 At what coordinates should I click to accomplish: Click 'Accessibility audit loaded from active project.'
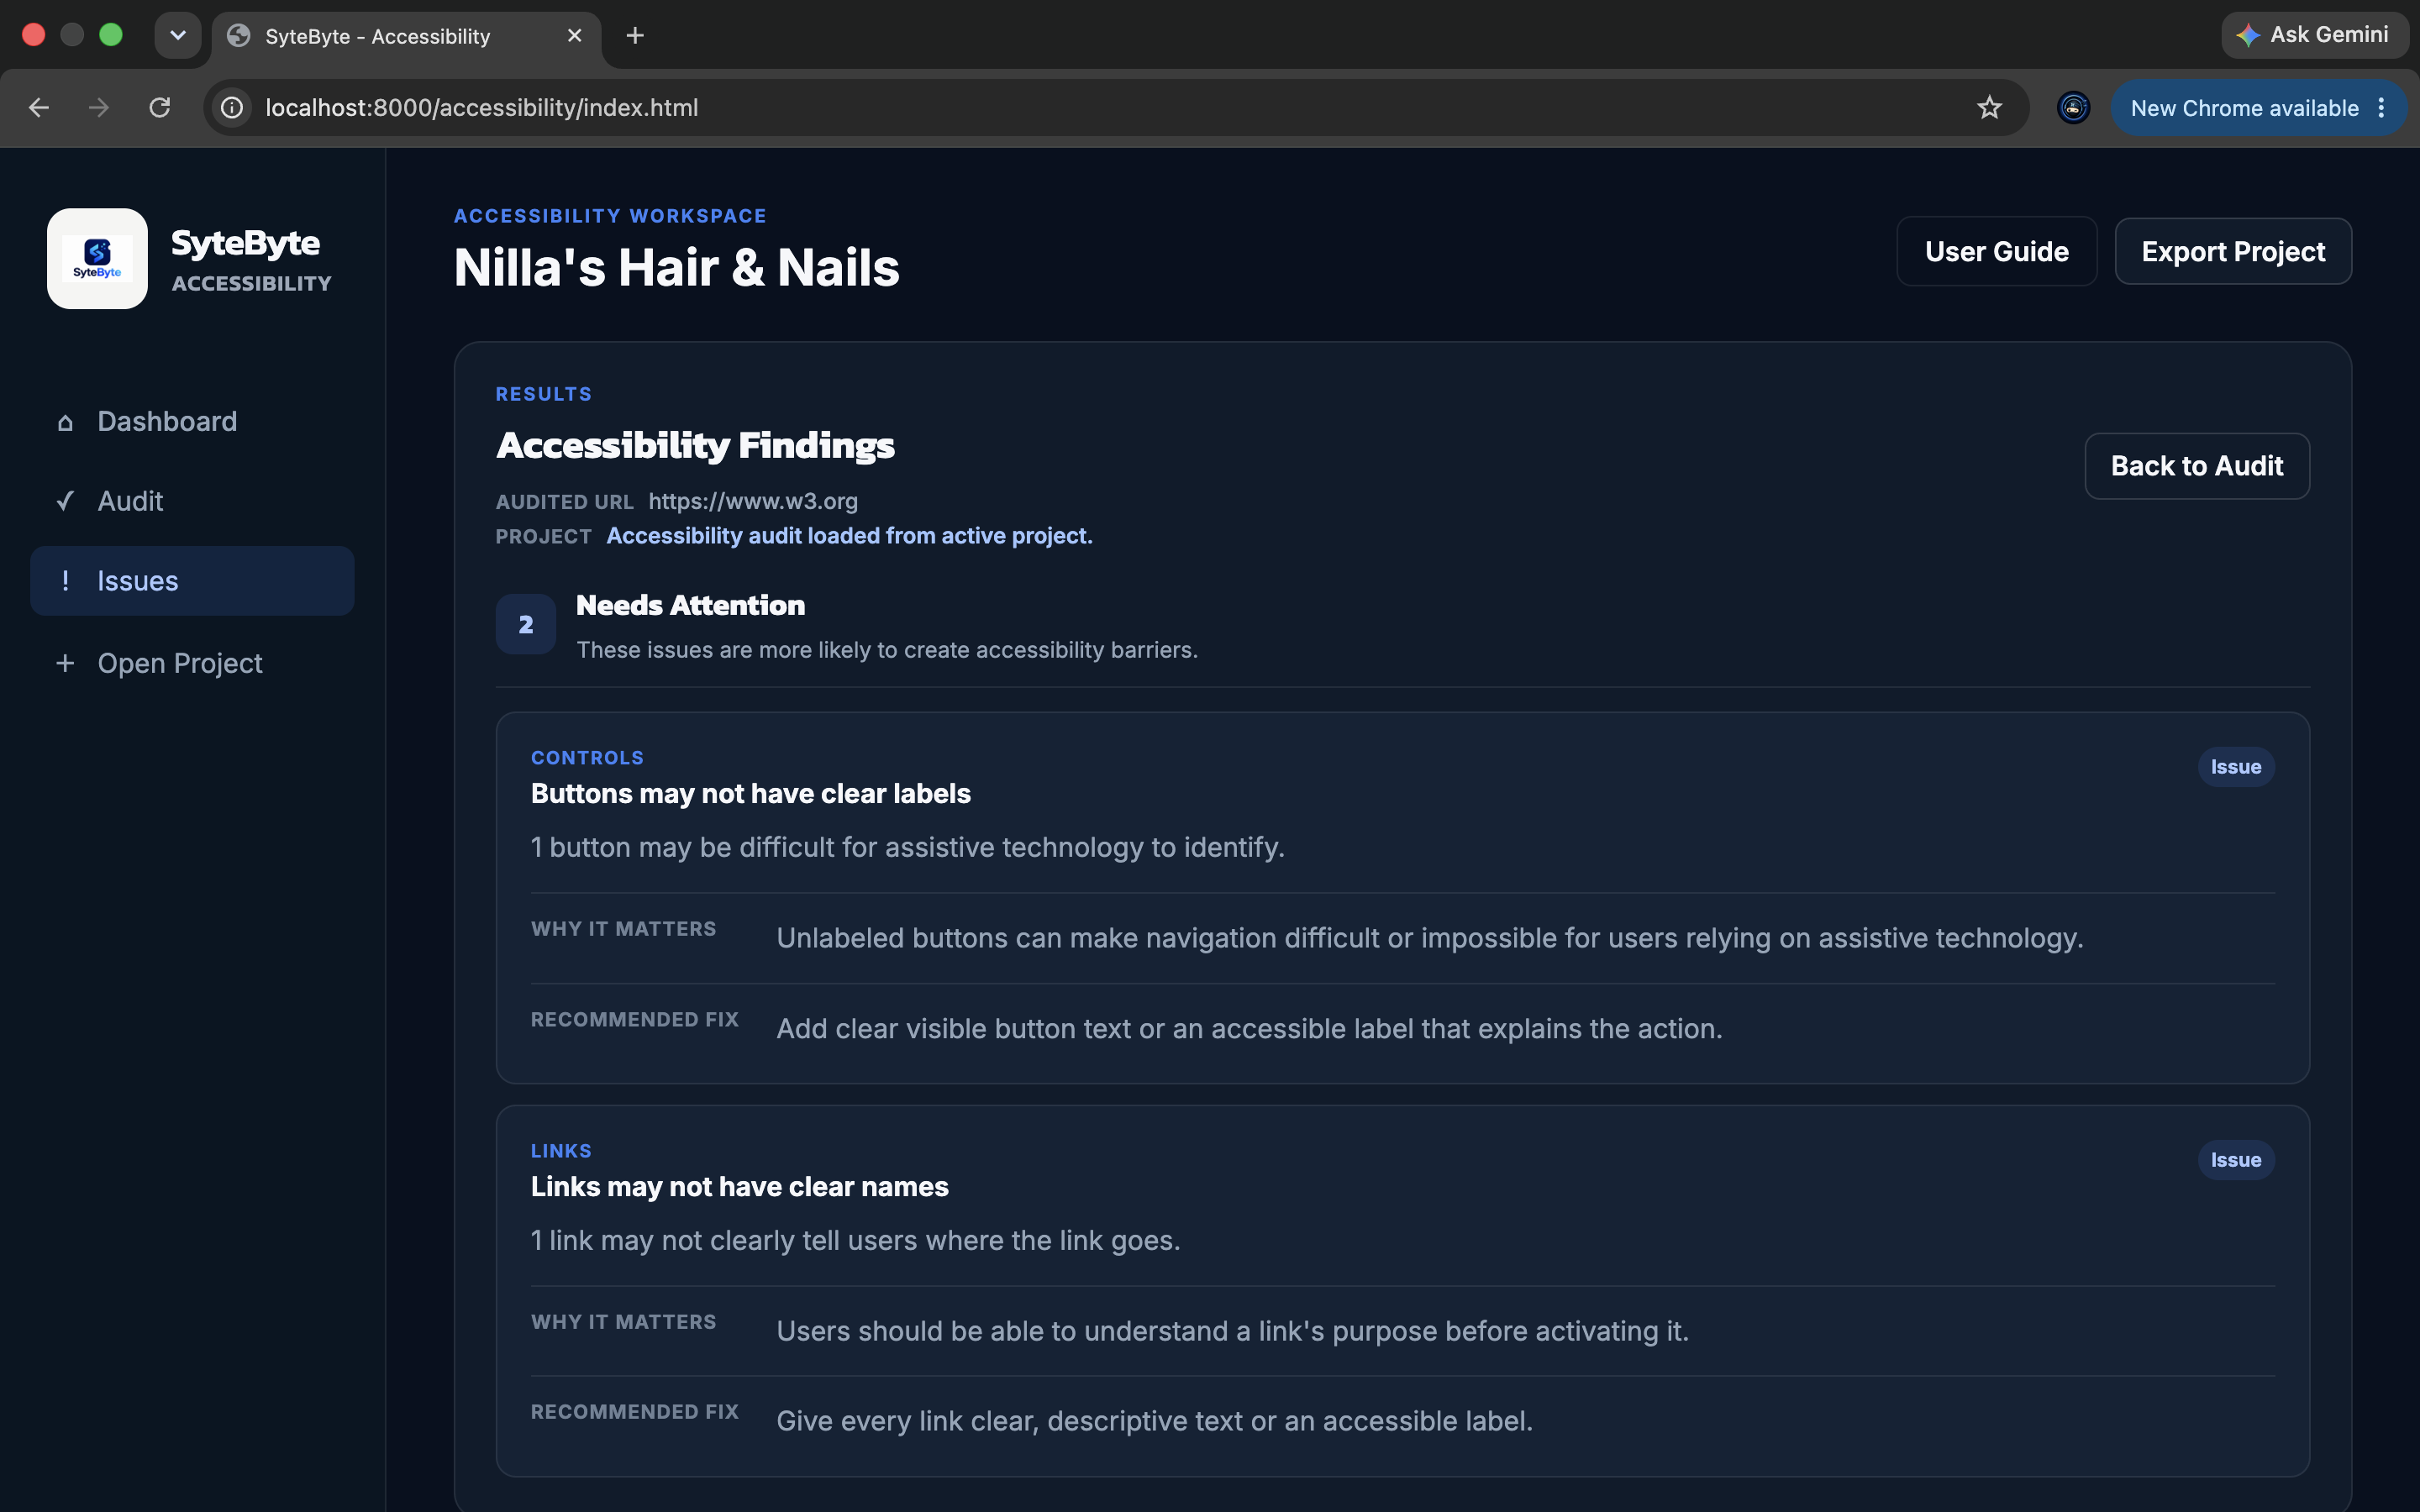point(849,536)
